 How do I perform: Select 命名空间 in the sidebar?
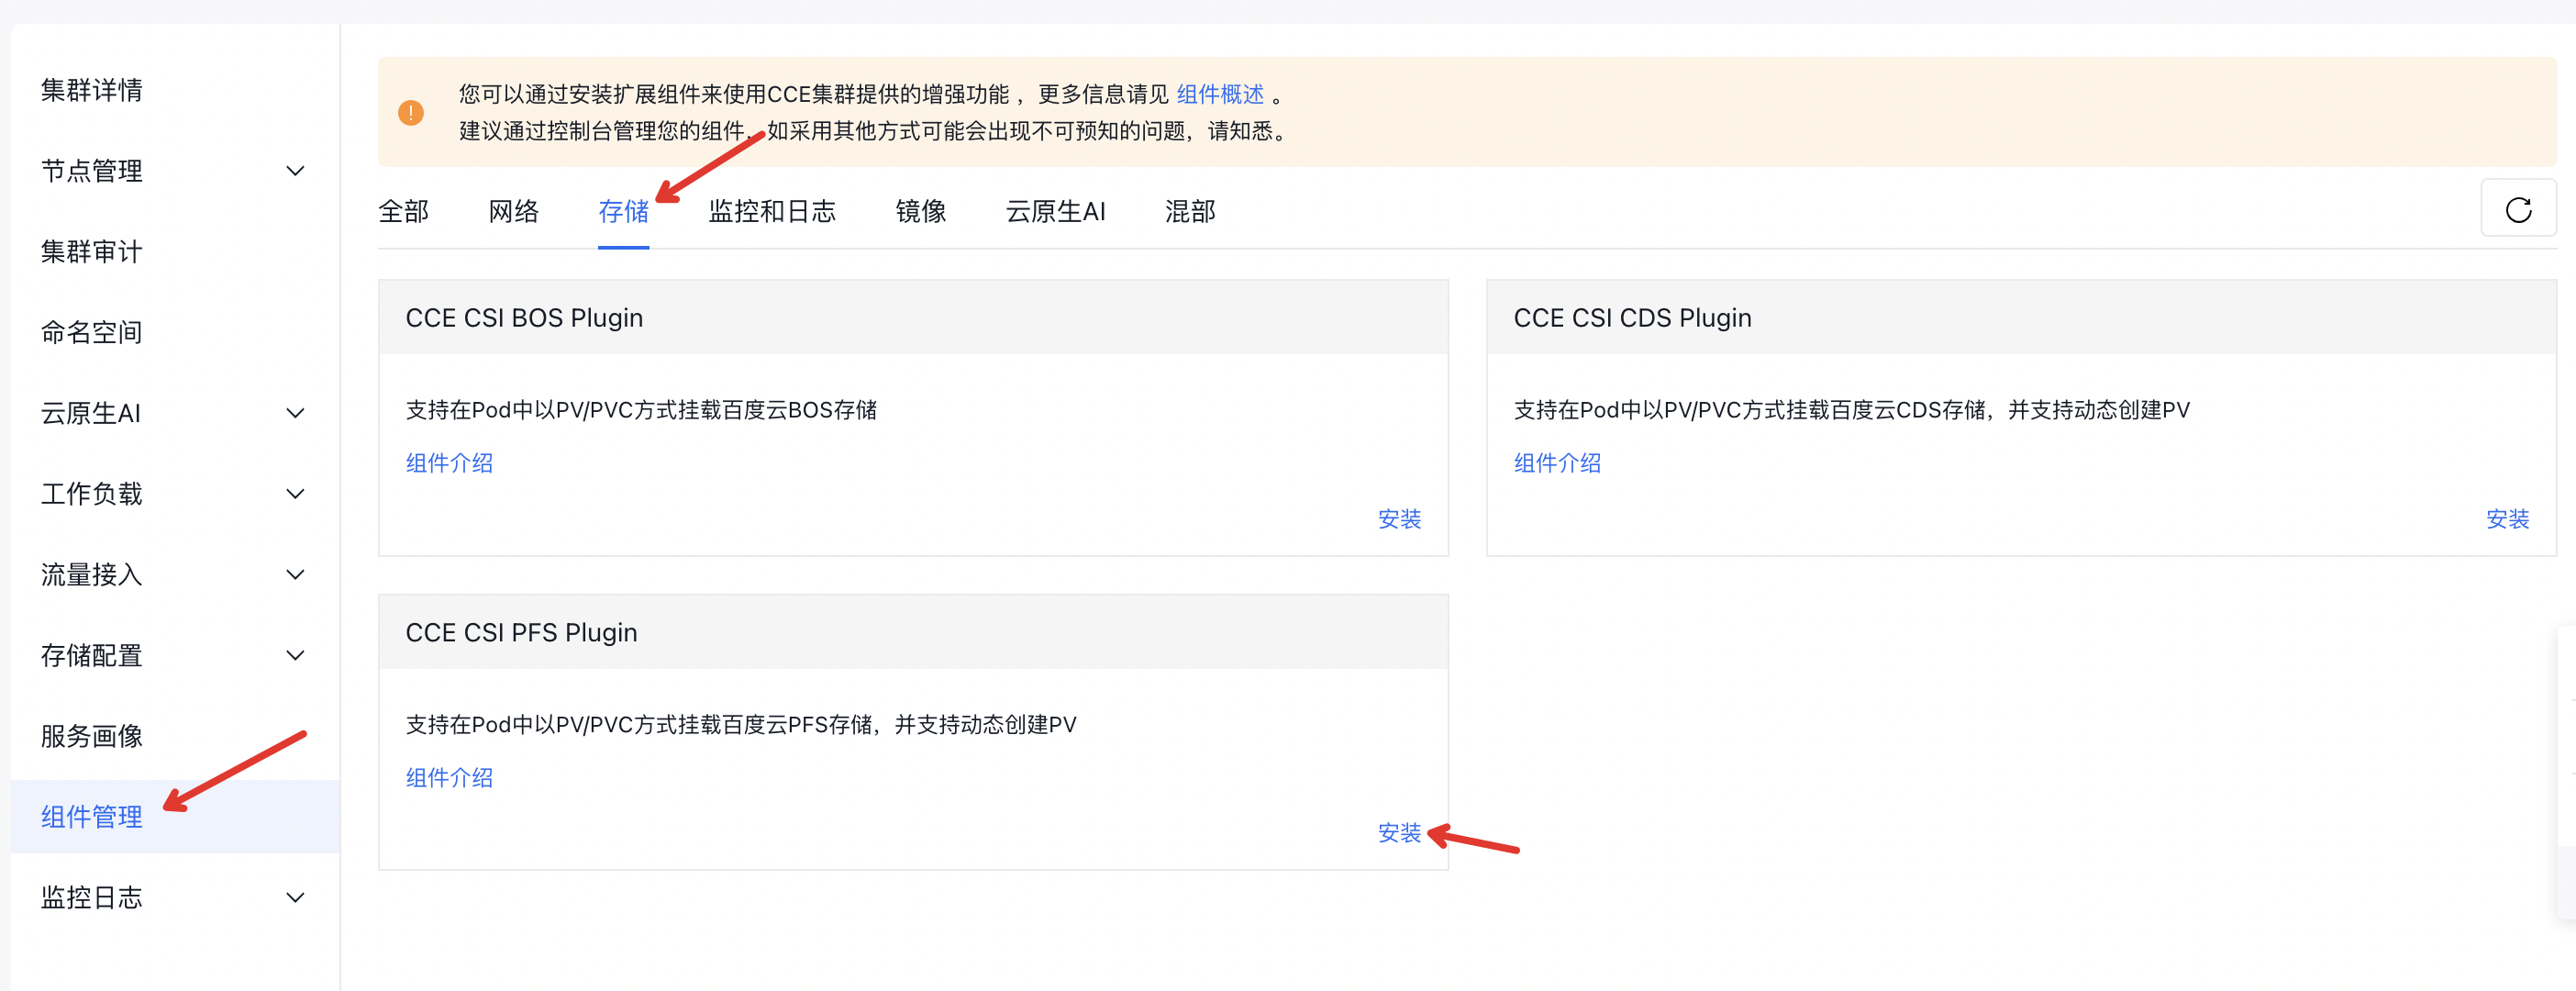pos(91,332)
